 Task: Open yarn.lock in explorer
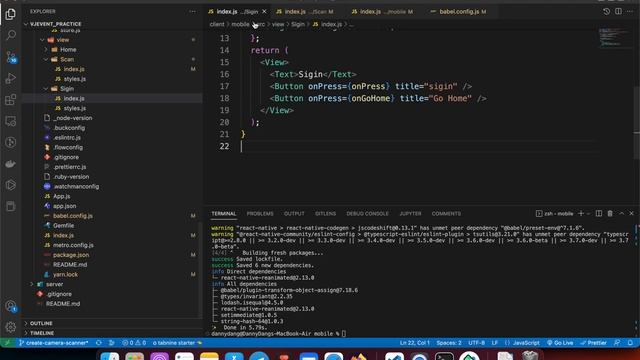pyautogui.click(x=65, y=275)
